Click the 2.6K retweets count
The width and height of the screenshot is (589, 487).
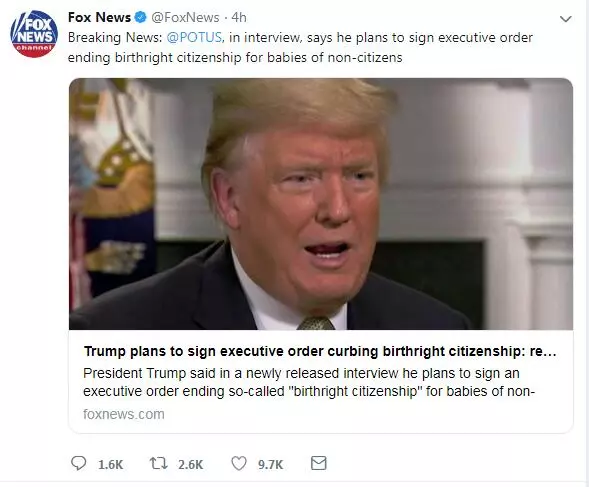click(x=190, y=464)
